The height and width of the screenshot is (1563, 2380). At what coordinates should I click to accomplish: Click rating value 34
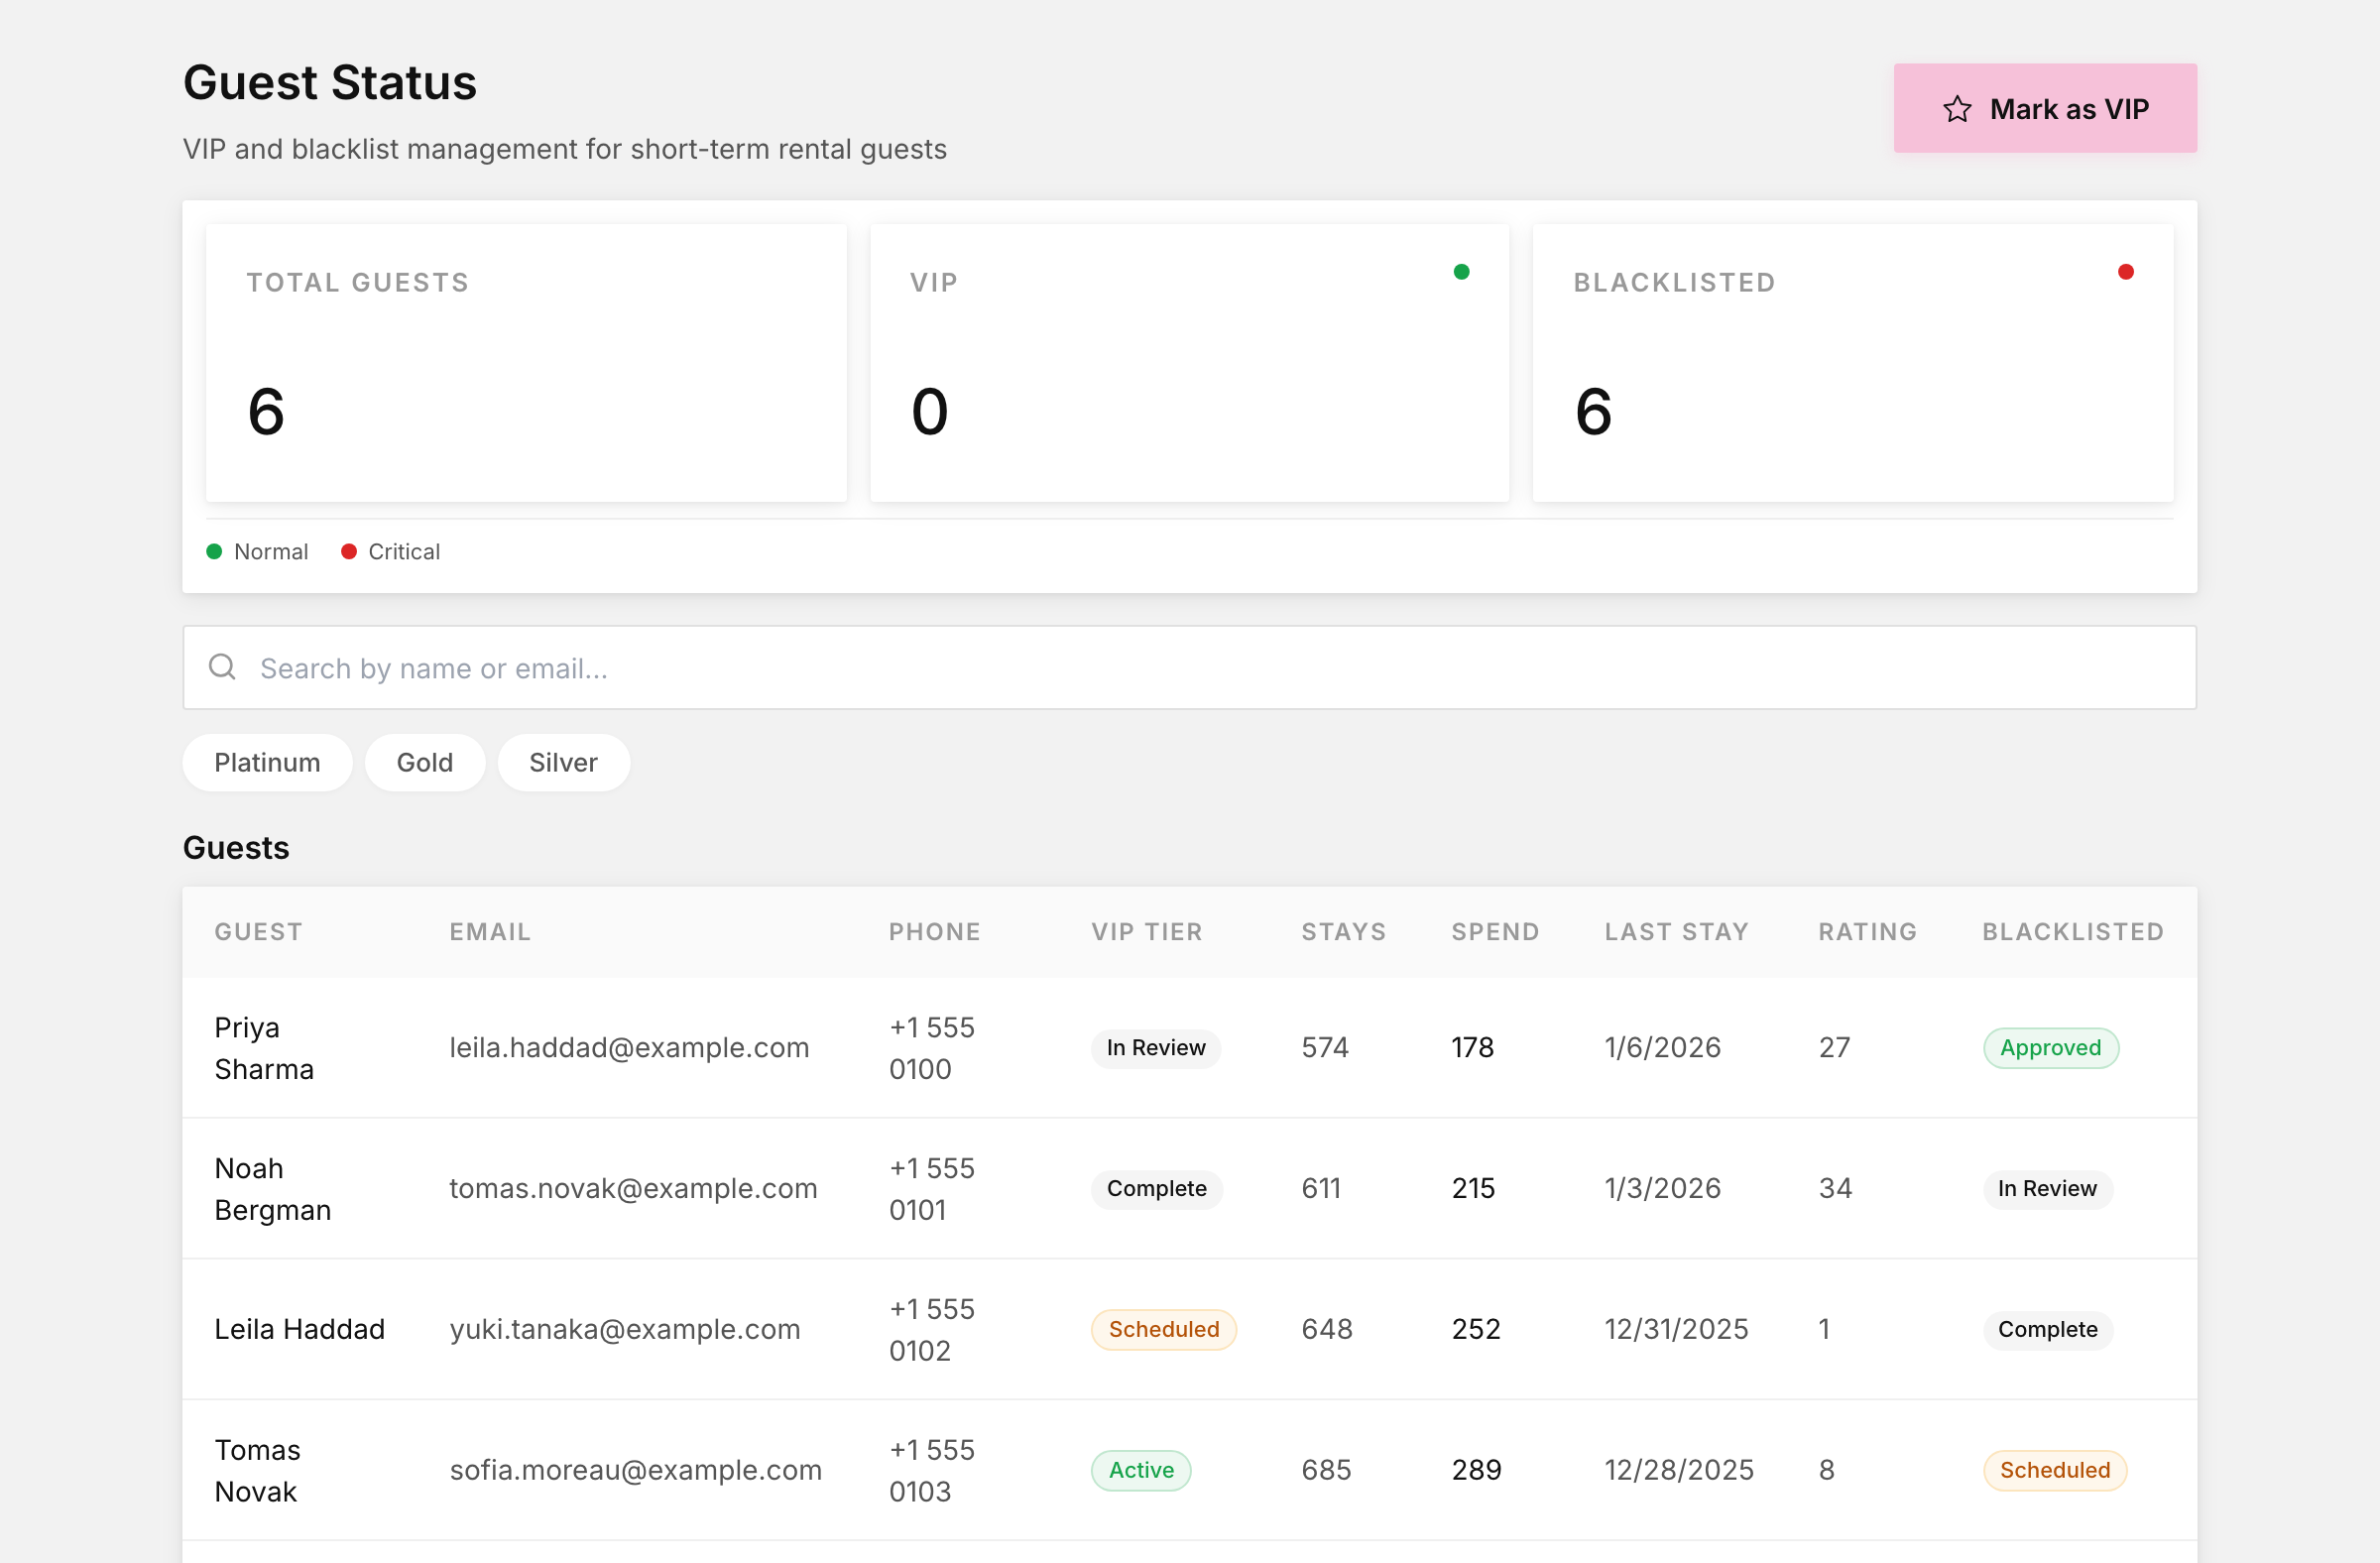1836,1189
